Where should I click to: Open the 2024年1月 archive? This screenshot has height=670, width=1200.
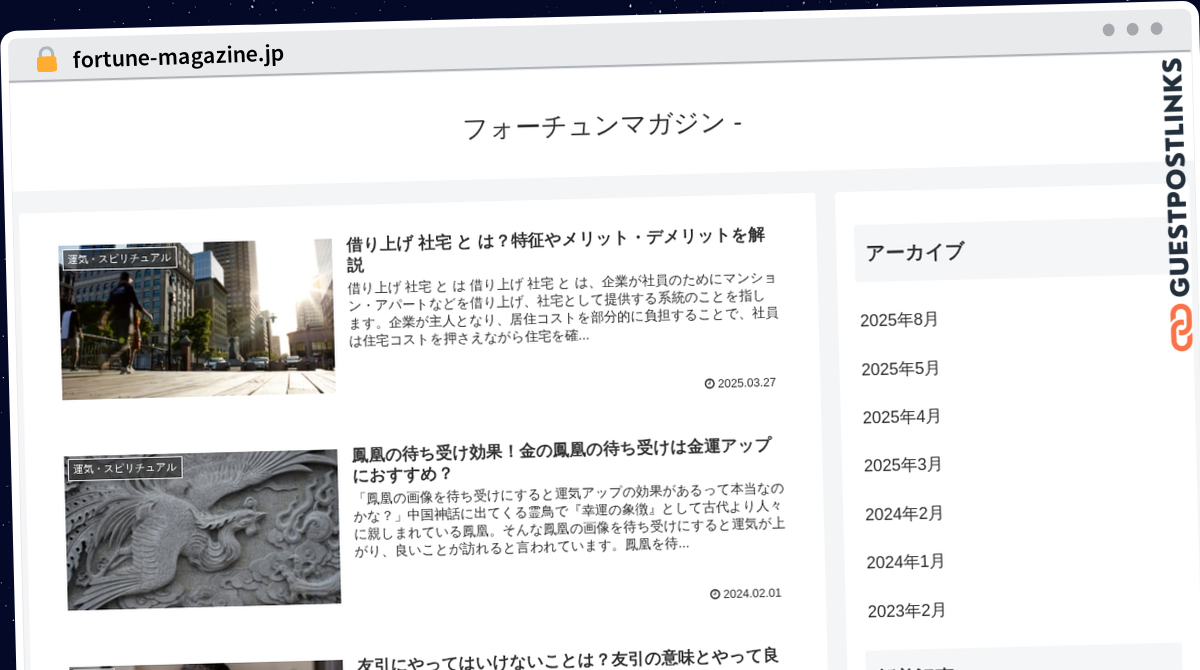tap(905, 562)
